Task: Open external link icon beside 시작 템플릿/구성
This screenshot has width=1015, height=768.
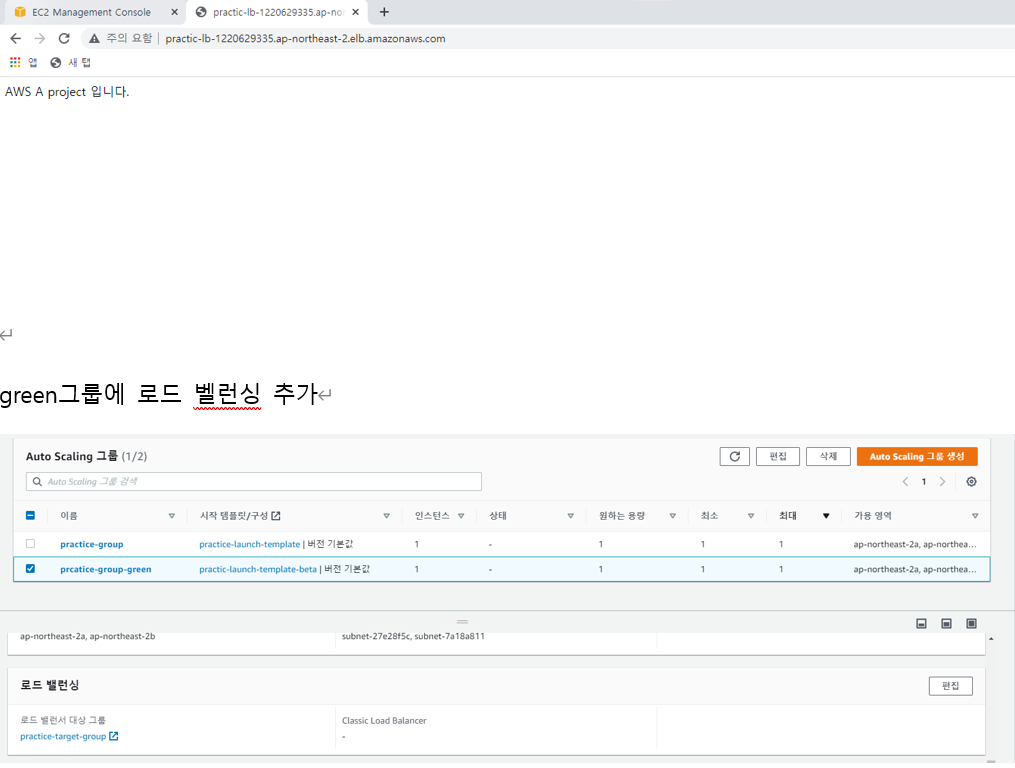Action: click(276, 516)
